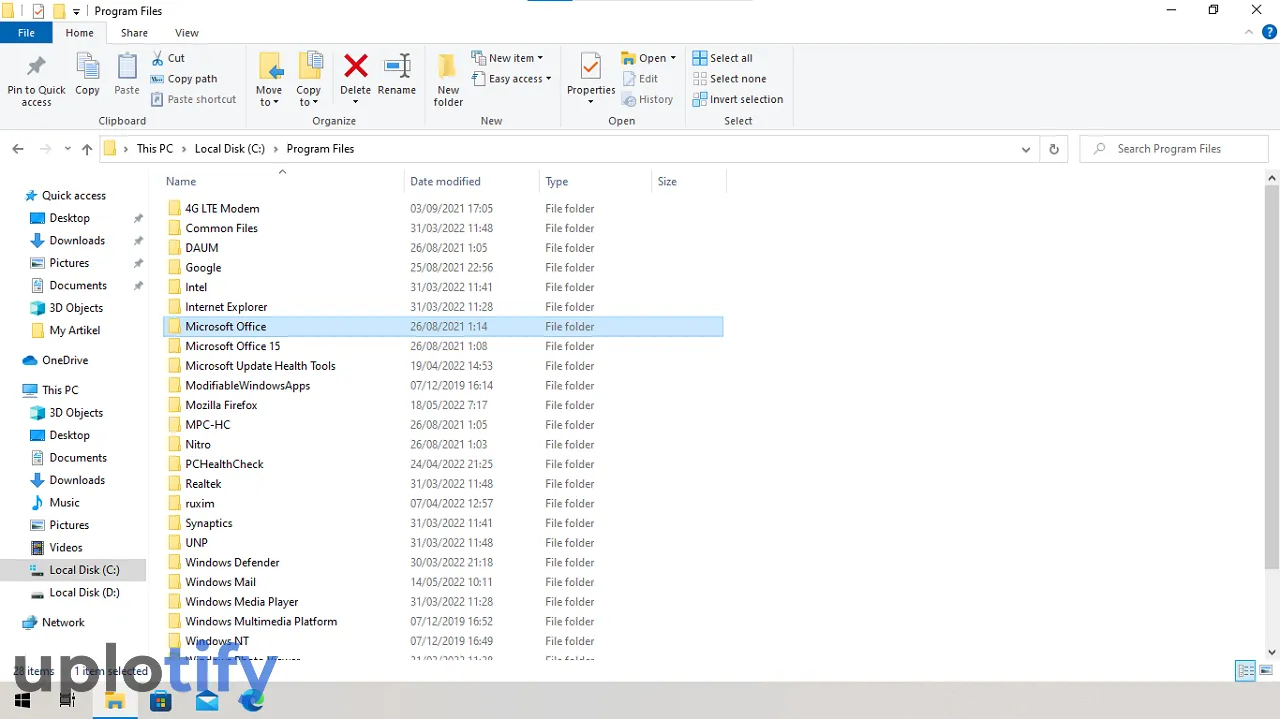The image size is (1280, 719).
Task: Open the New item dropdown
Action: pyautogui.click(x=507, y=58)
